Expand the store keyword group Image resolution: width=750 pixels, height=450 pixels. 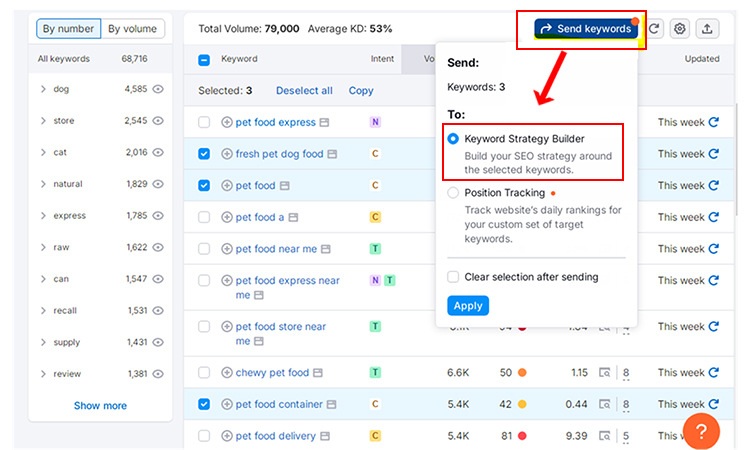pos(43,121)
